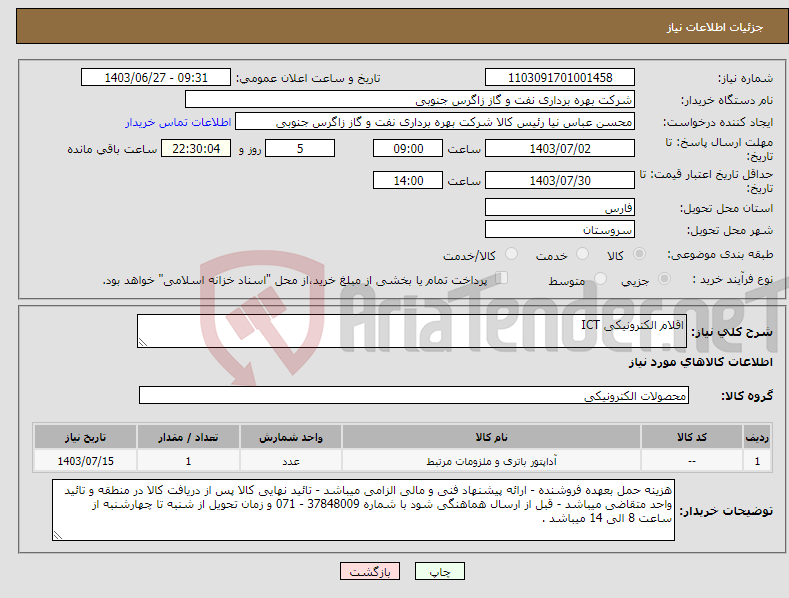Screen dimensions: 789x598
Task: Select the کالا radio button
Action: tap(639, 254)
